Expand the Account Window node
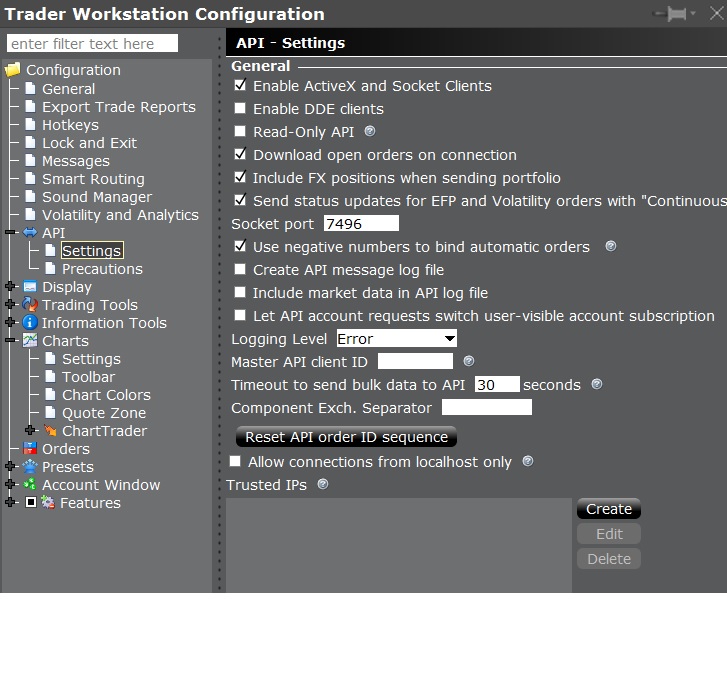This screenshot has width=727, height=680. click(10, 484)
